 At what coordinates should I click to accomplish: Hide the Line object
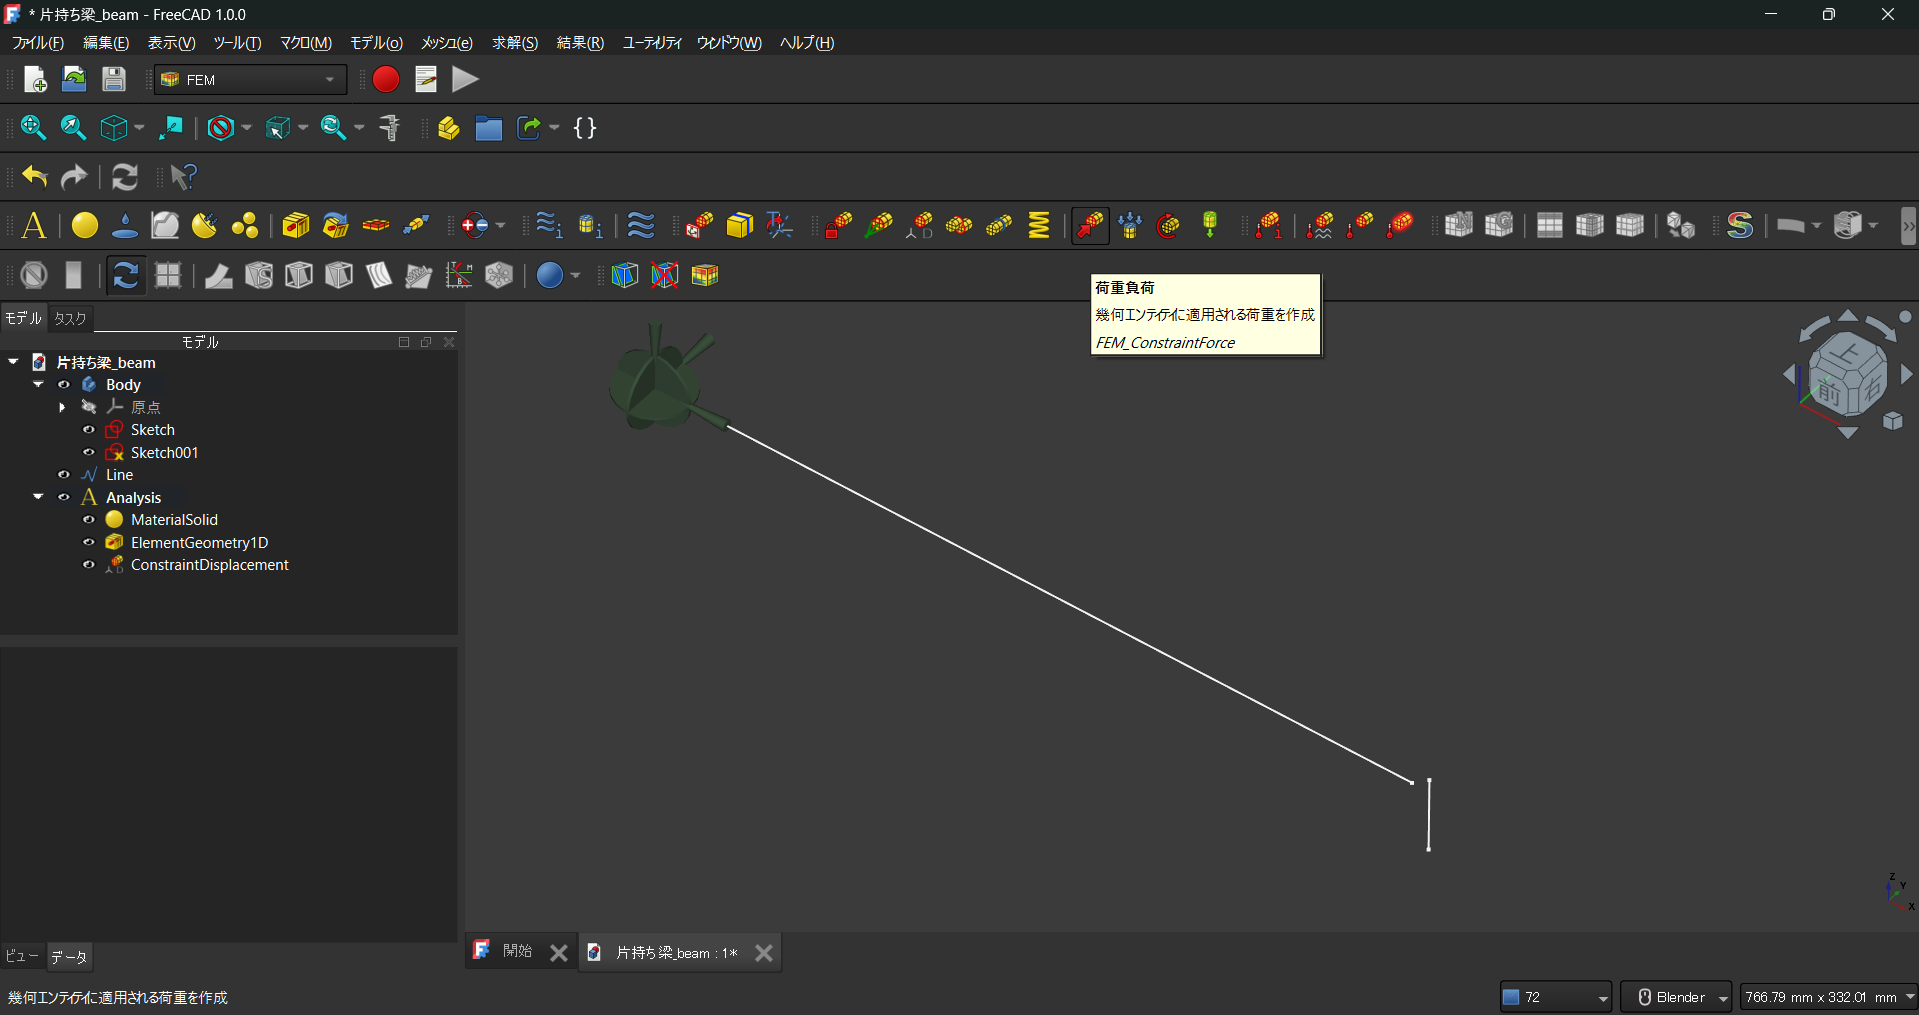click(x=64, y=475)
